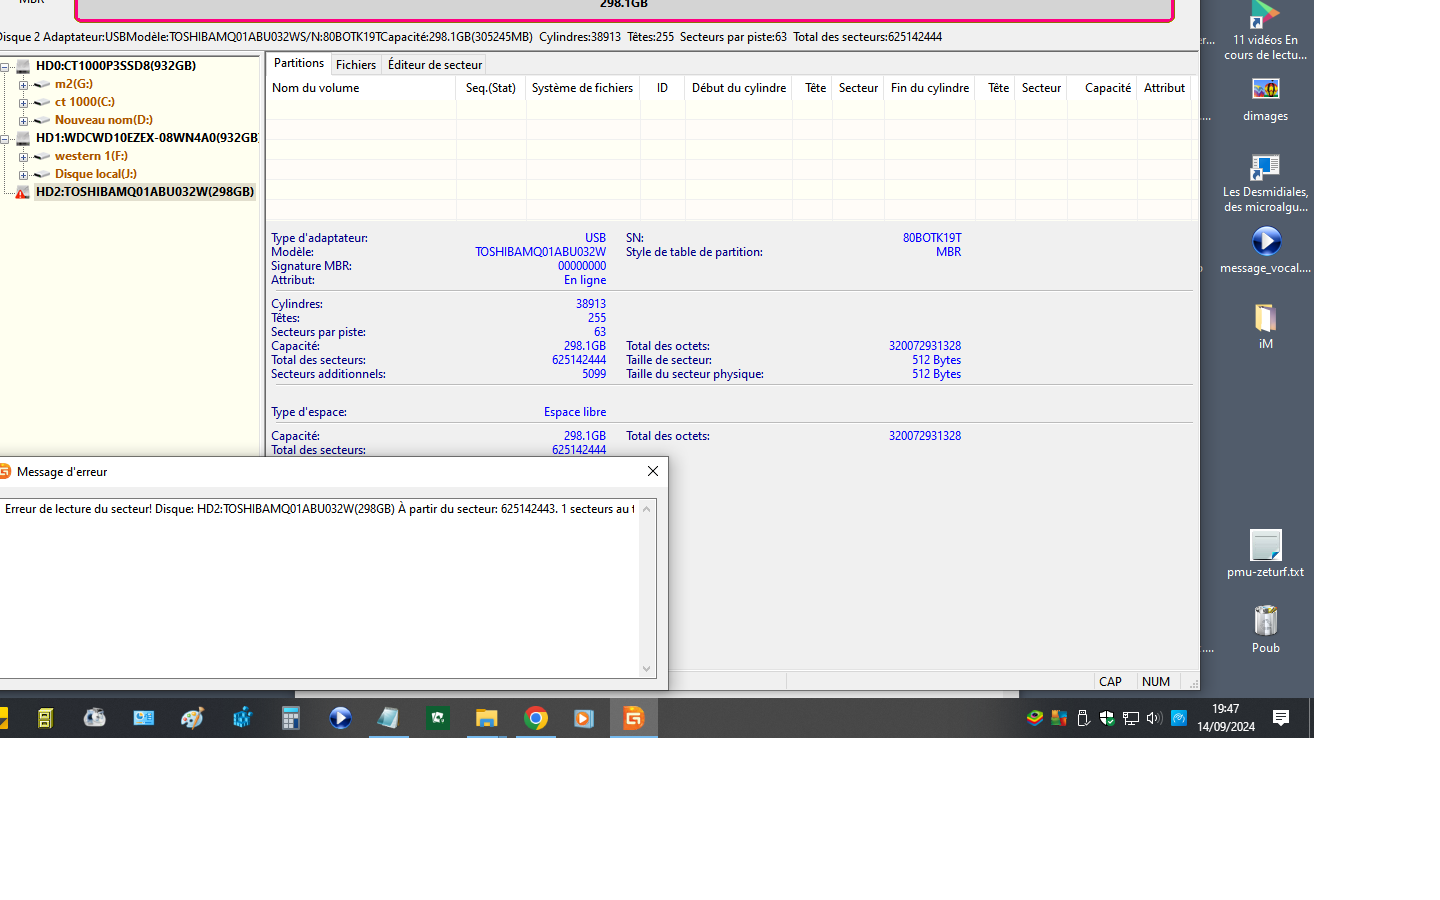Open the Paint palette taskbar icon
1440x900 pixels.
tap(192, 718)
